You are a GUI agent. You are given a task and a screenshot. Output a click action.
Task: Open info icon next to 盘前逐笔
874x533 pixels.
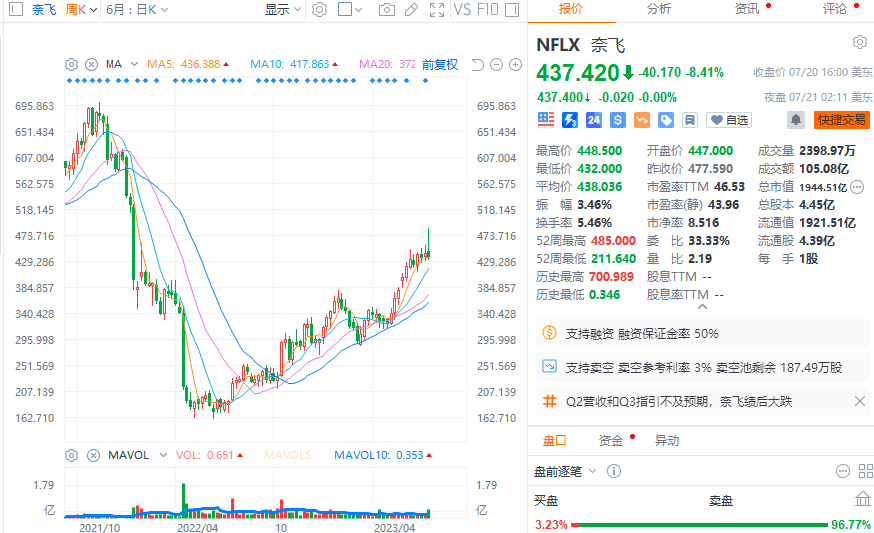[614, 471]
